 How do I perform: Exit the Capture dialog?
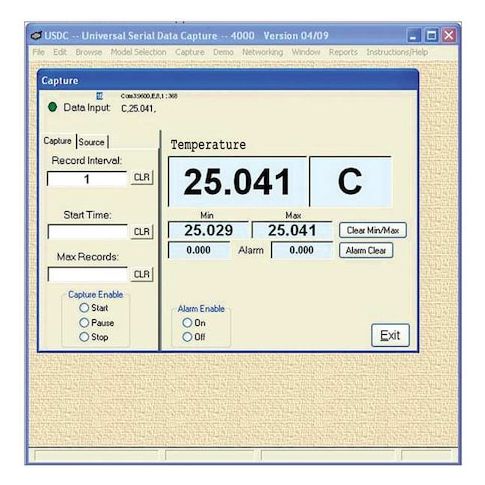coord(390,335)
